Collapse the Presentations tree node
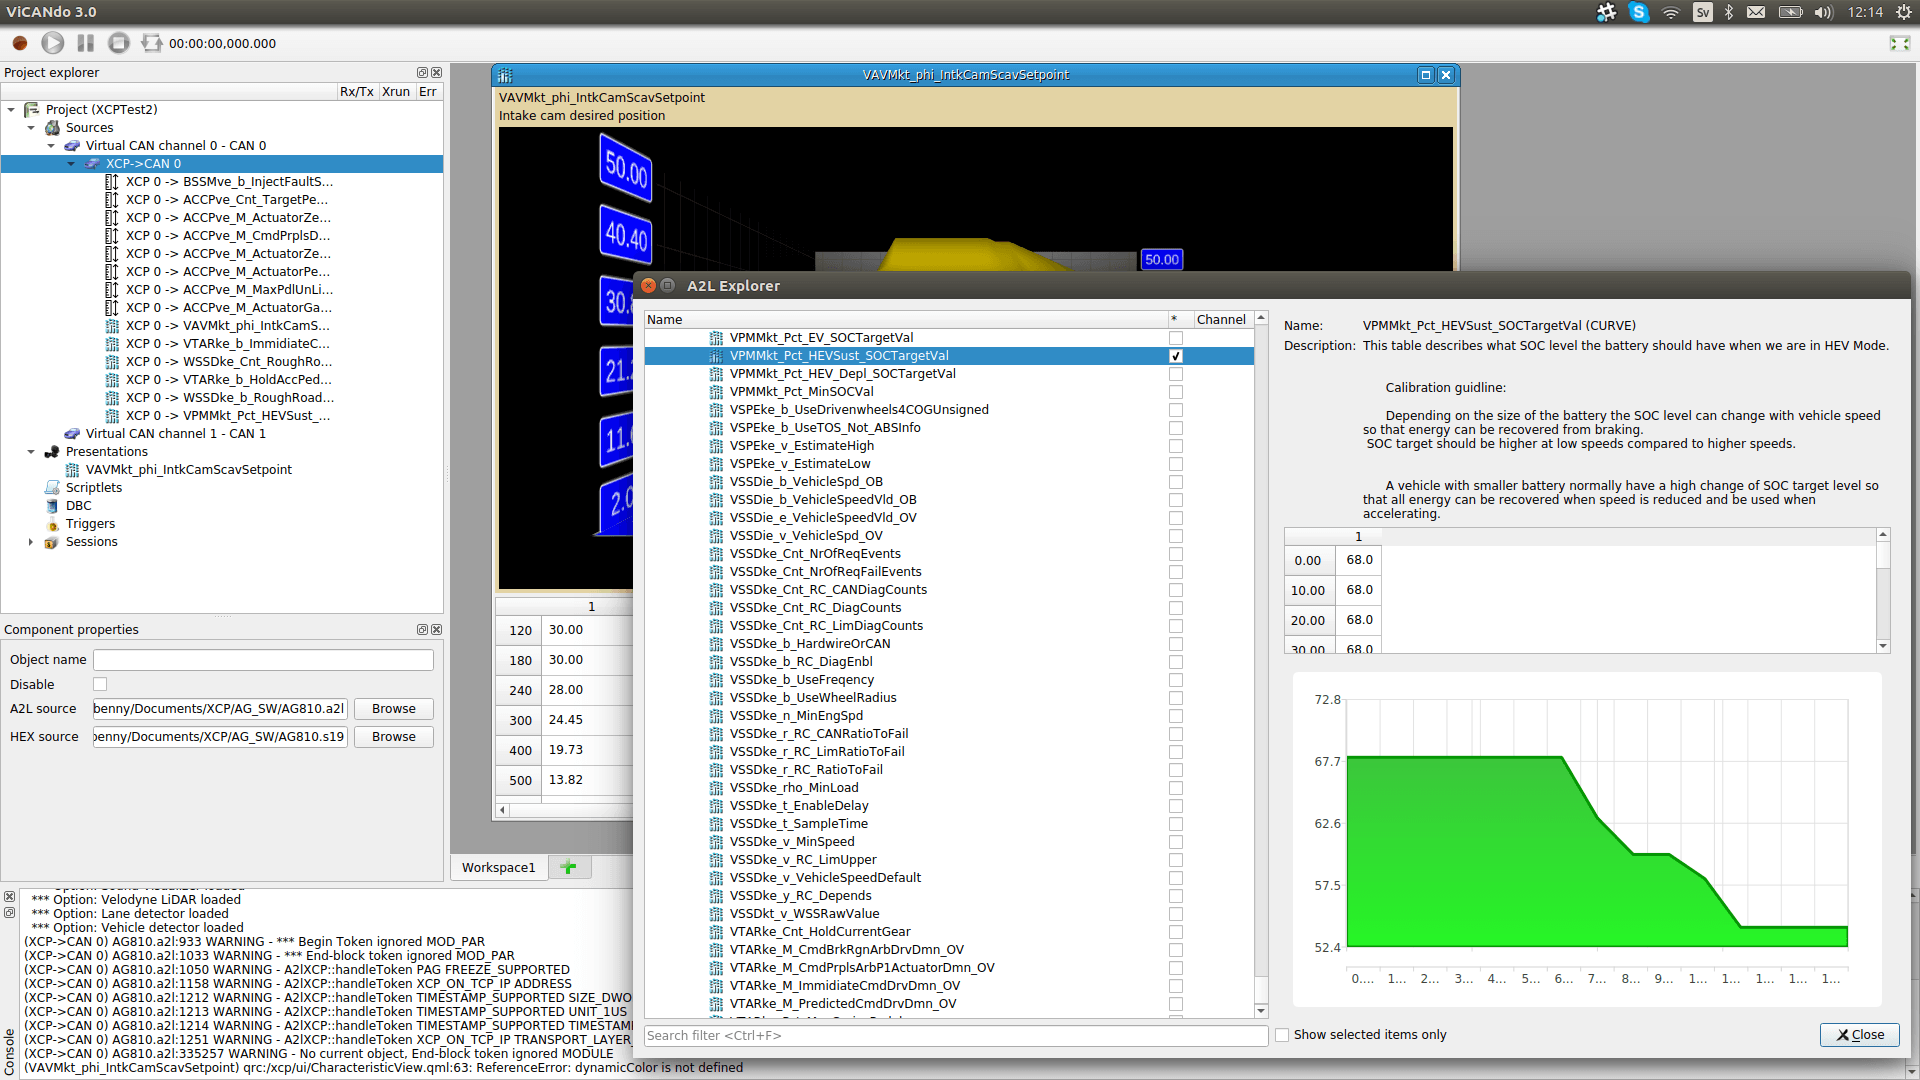Screen dimensions: 1920x1080 [x=31, y=451]
